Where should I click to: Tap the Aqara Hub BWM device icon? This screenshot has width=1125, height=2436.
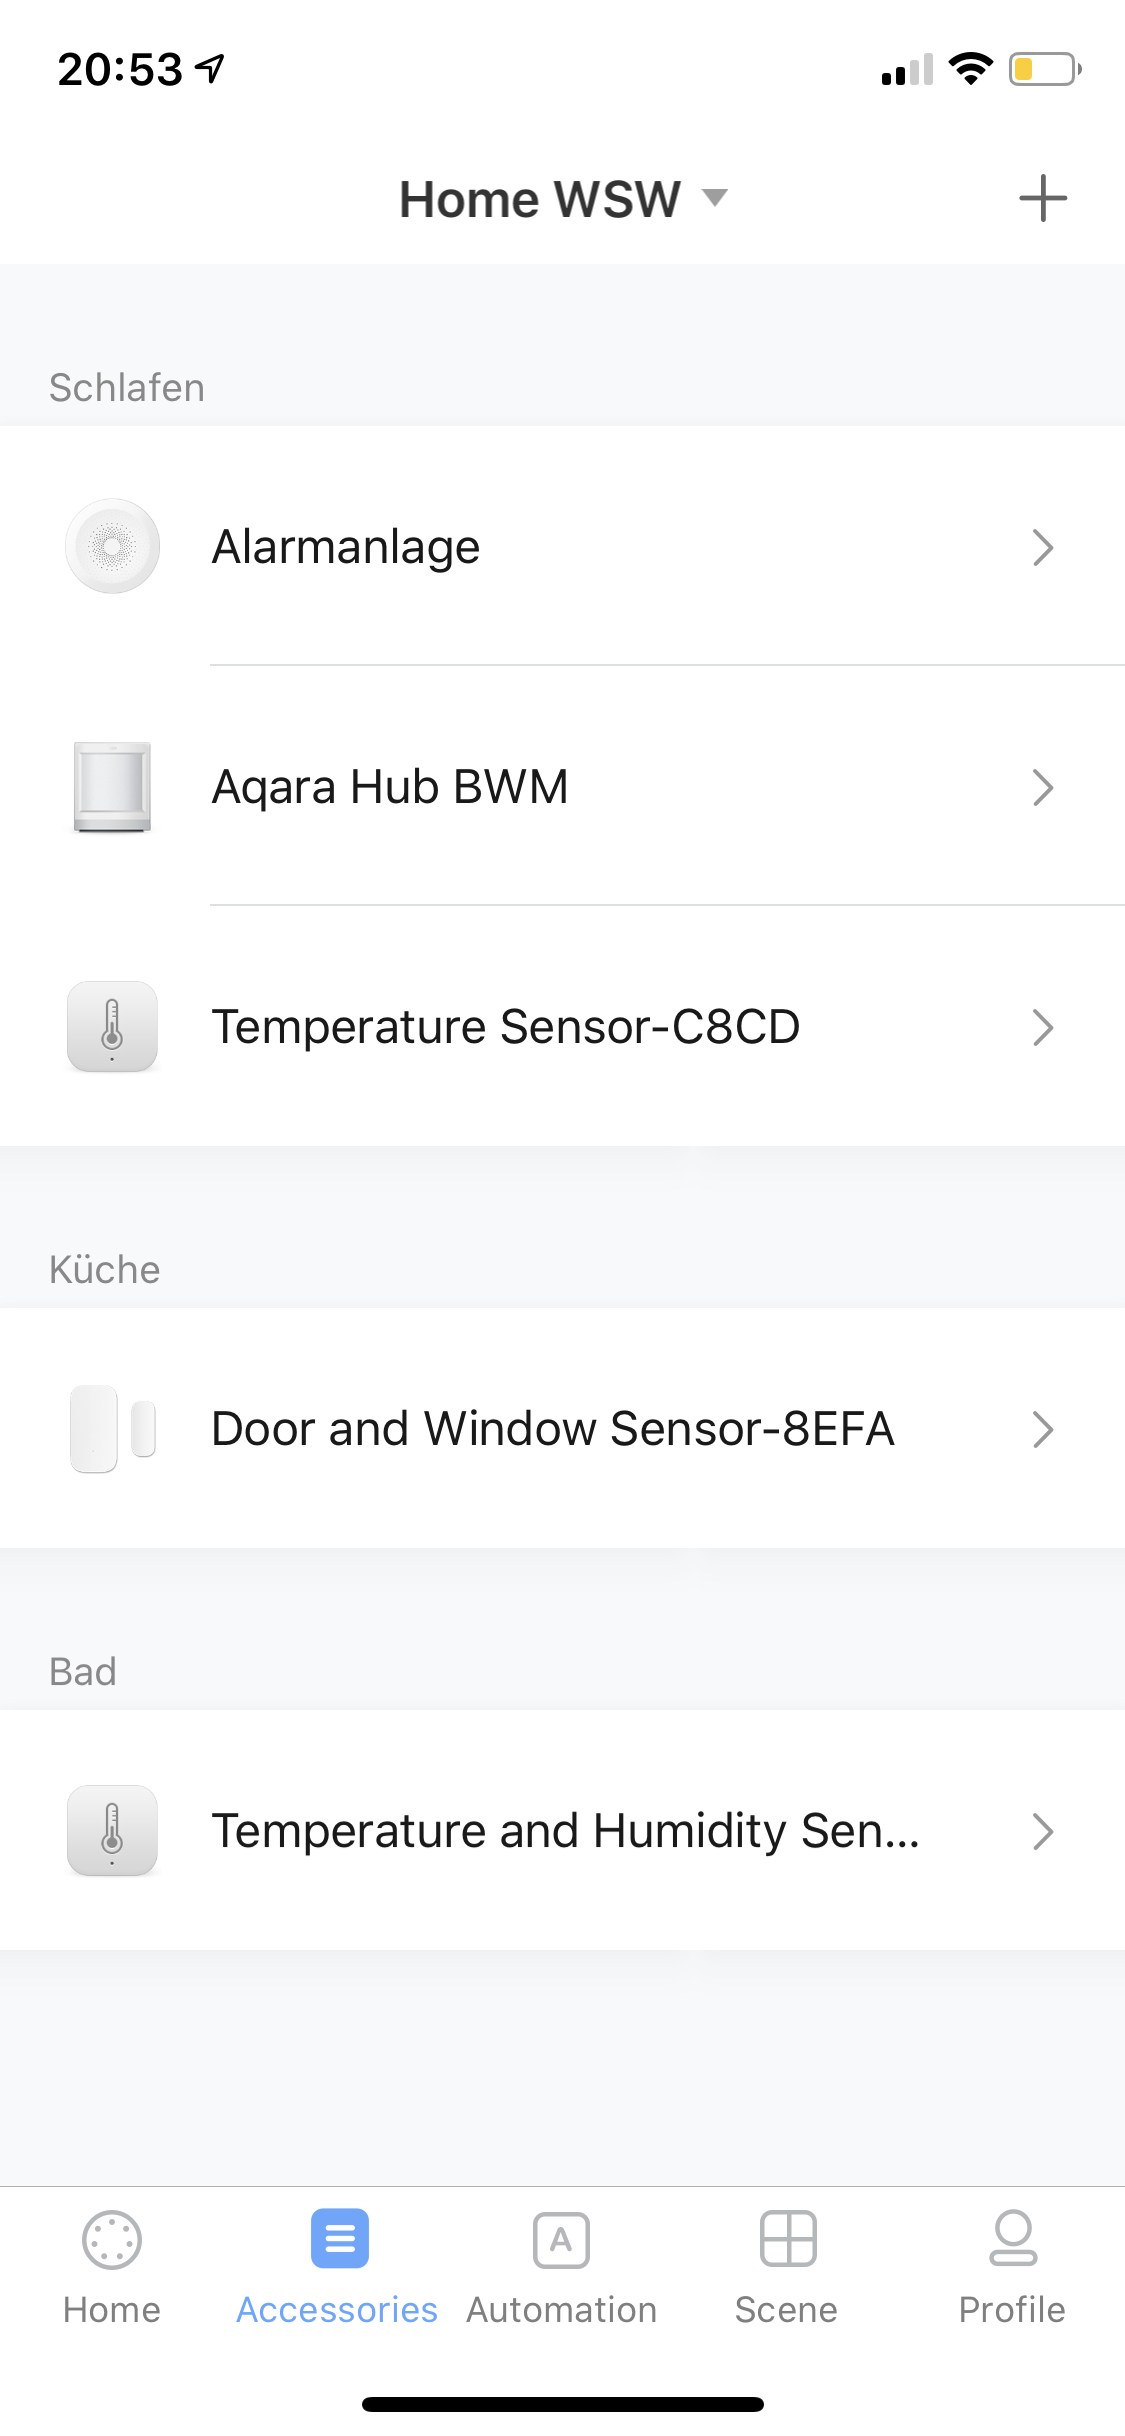pyautogui.click(x=112, y=787)
